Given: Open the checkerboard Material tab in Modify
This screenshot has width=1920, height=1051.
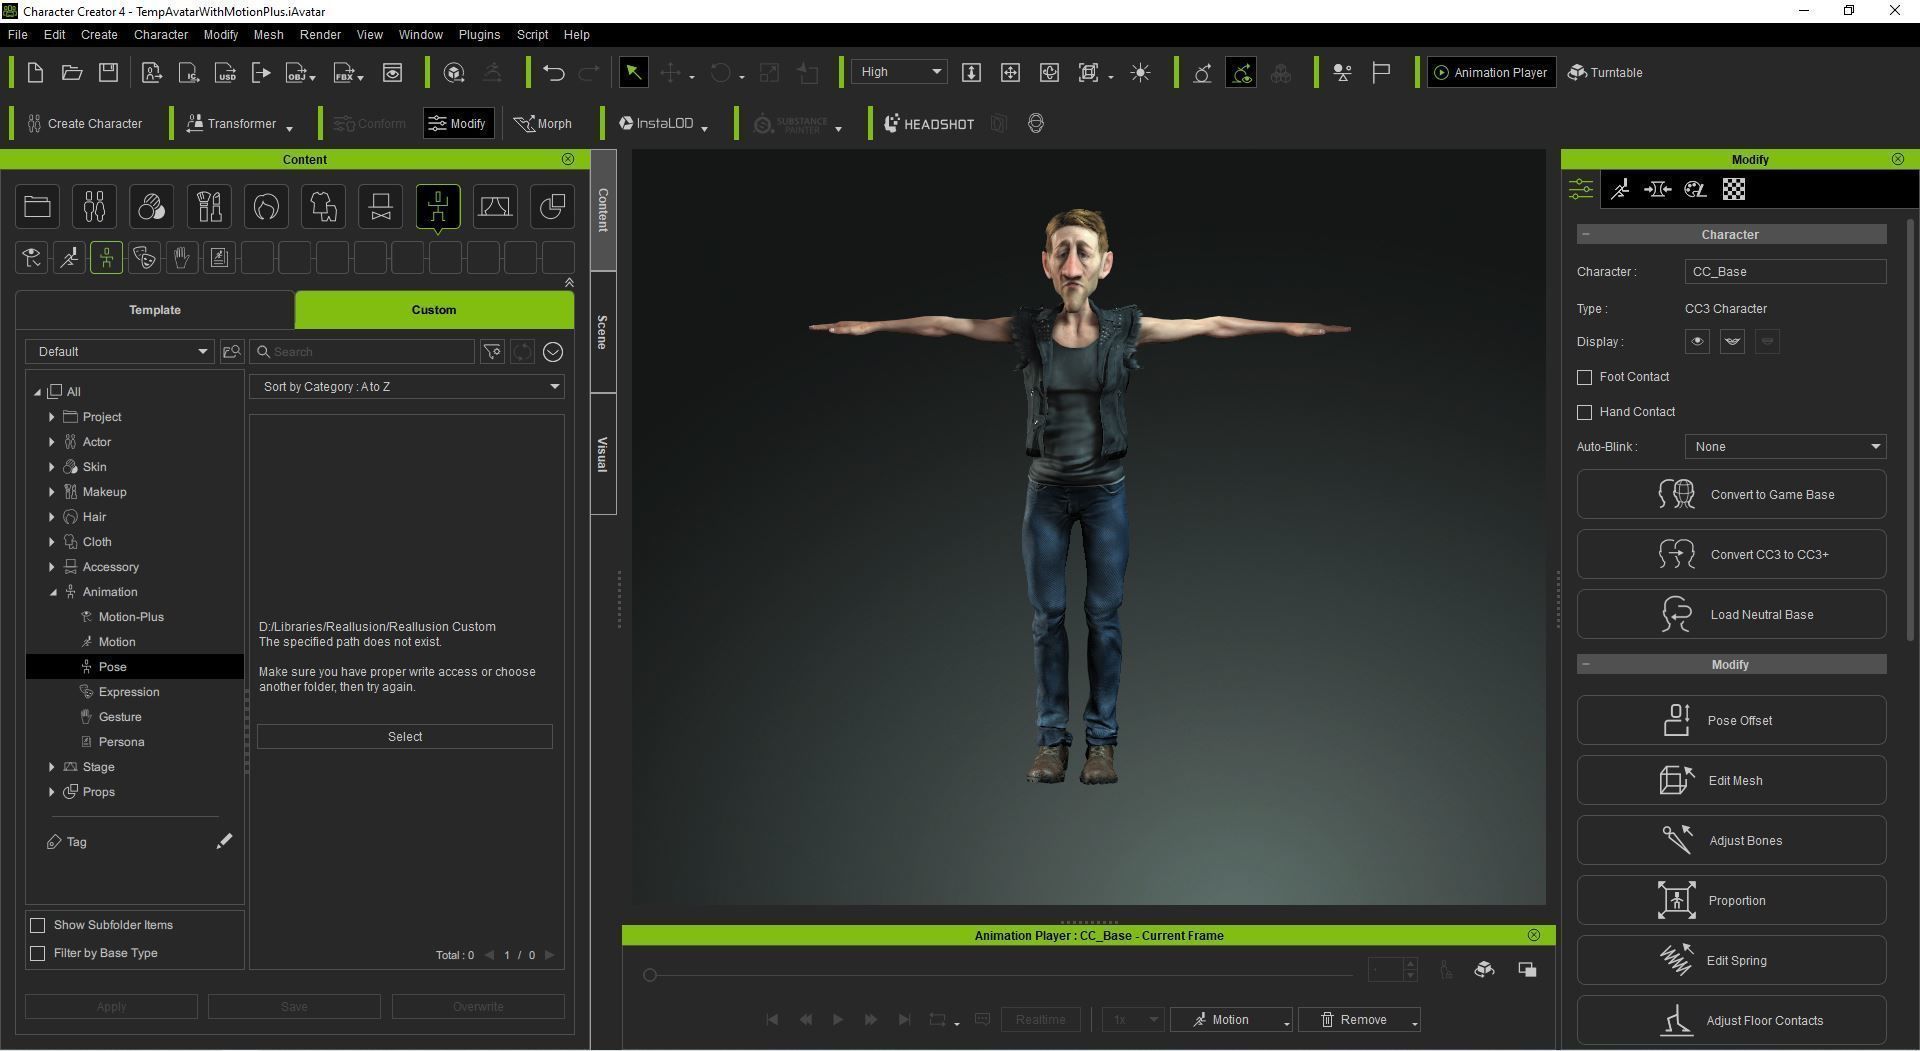Looking at the screenshot, I should (x=1733, y=189).
